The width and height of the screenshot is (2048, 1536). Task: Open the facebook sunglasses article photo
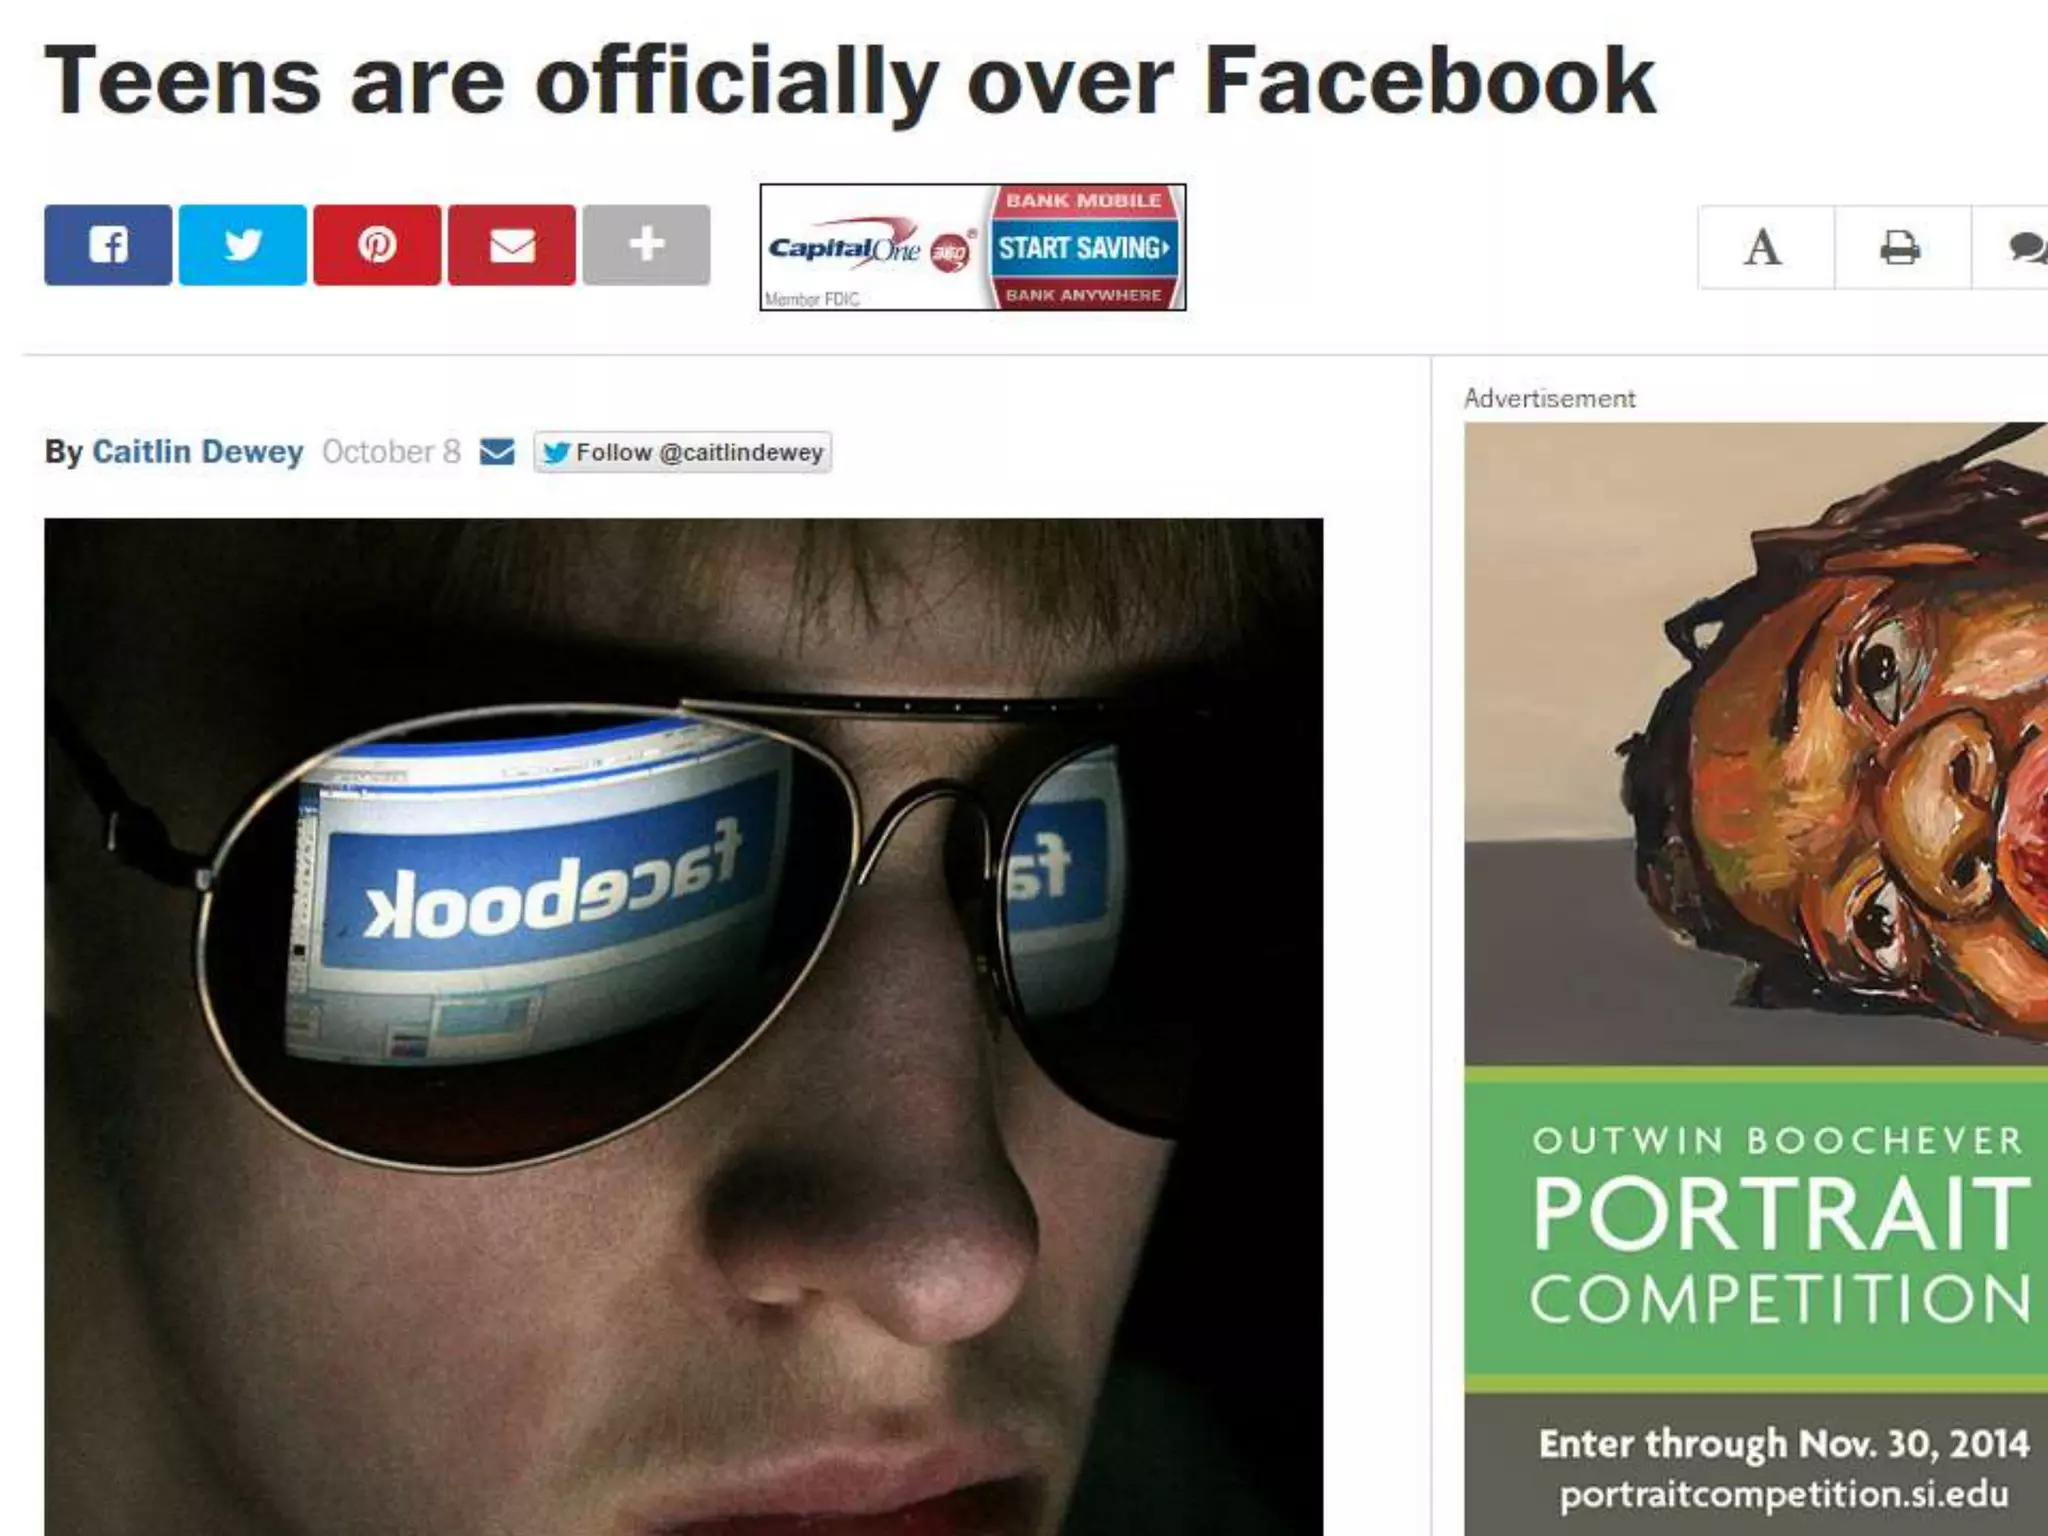coord(683,1027)
